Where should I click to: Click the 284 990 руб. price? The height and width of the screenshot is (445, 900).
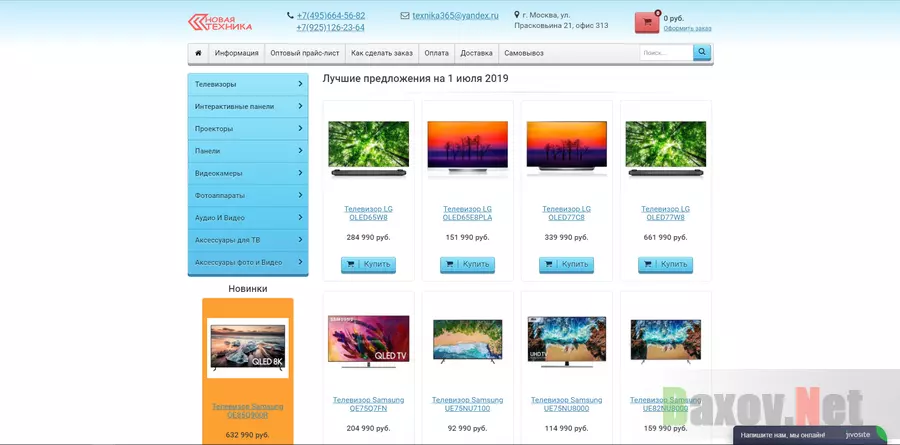click(368, 237)
